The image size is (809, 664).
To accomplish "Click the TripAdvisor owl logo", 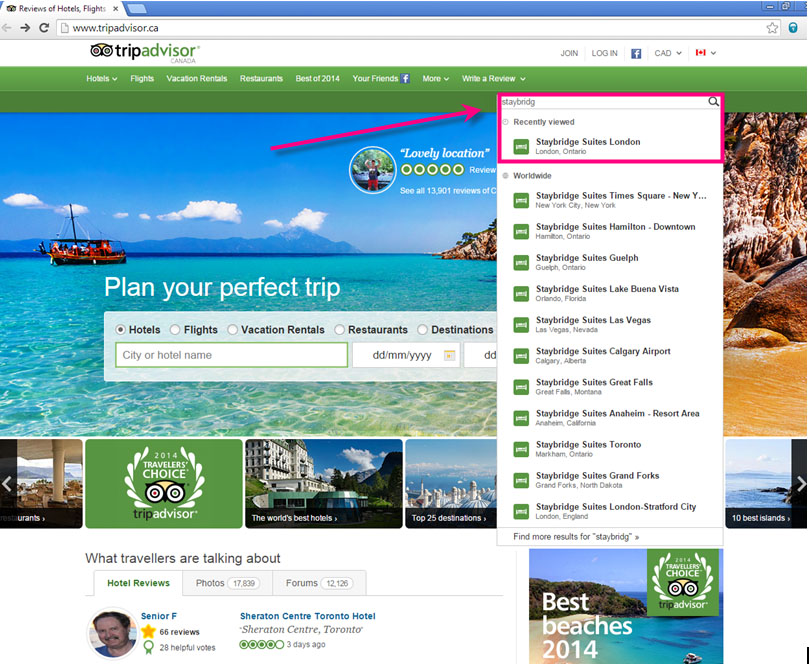I will (x=101, y=51).
